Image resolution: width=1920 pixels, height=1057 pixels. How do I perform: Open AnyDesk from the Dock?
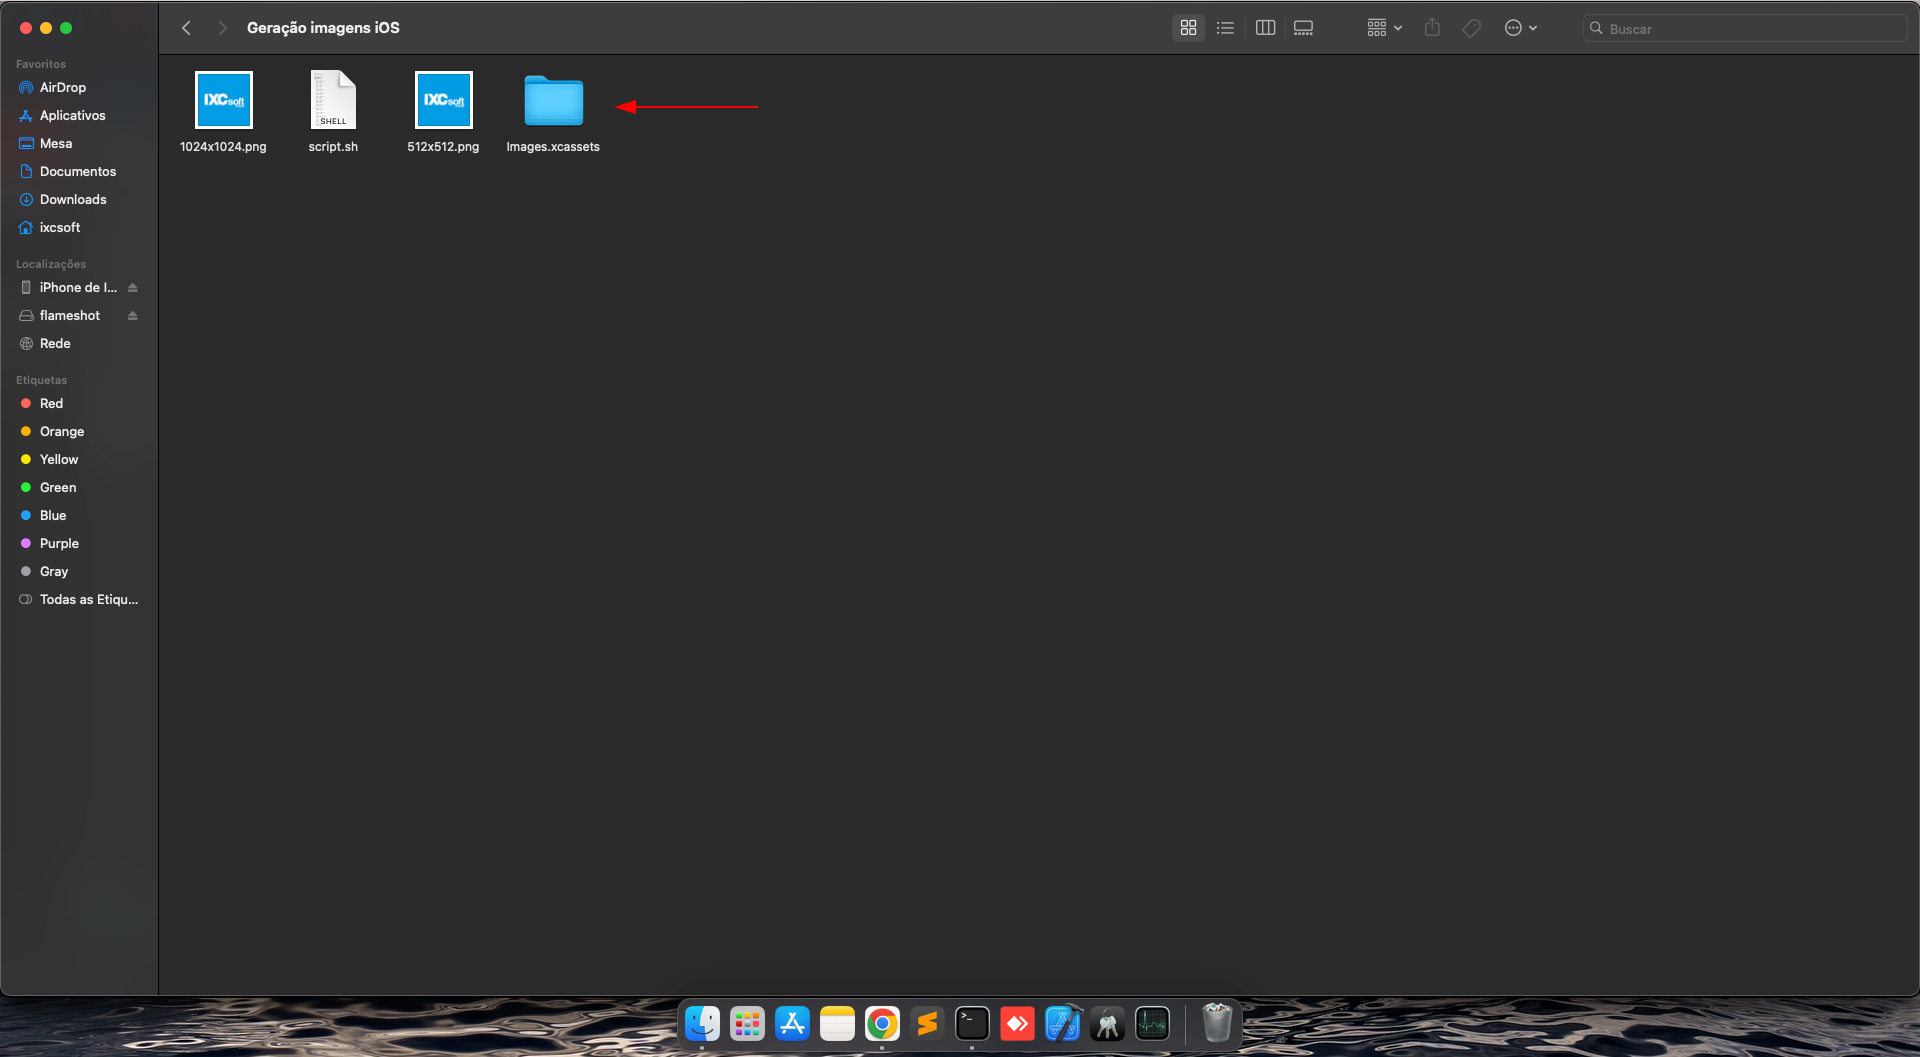point(1017,1023)
